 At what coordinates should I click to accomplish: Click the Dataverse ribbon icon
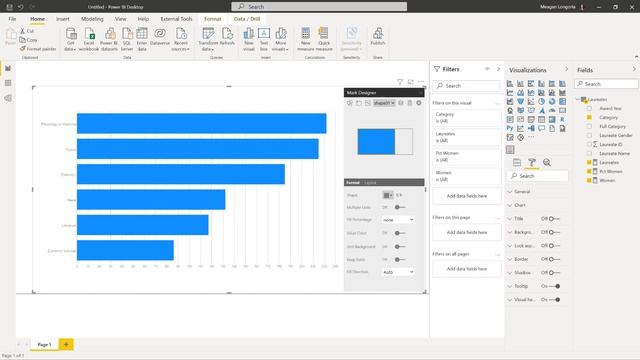click(x=160, y=37)
